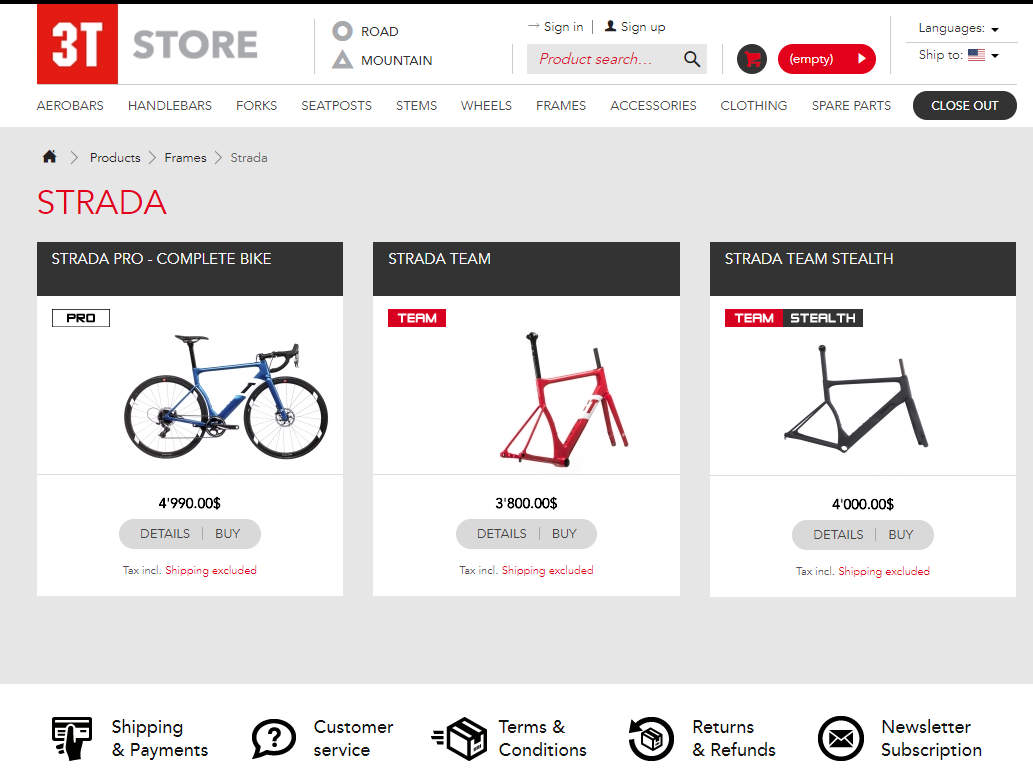The image size is (1033, 776).
Task: Click the Close Out button
Action: click(x=964, y=105)
